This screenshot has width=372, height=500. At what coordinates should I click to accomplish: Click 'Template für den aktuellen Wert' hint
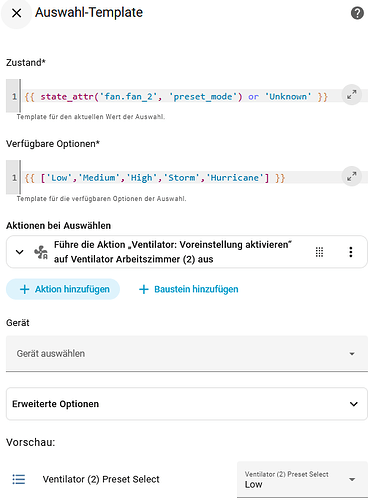91,117
